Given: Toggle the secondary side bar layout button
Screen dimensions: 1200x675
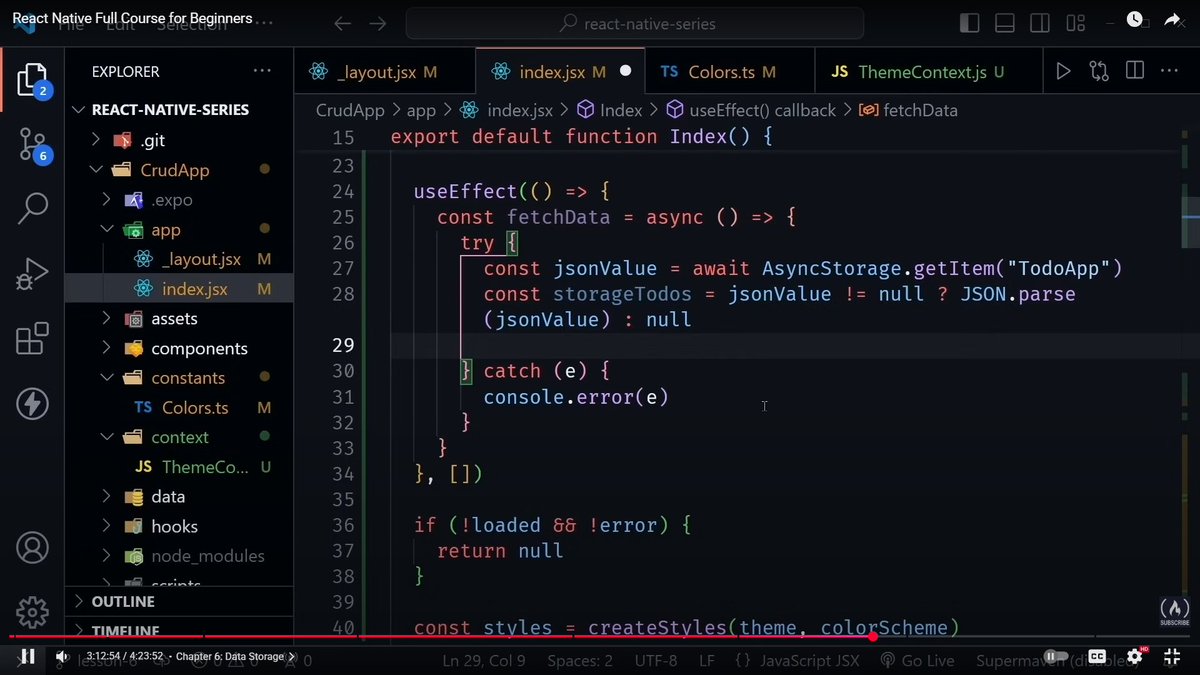Looking at the screenshot, I should point(1040,23).
